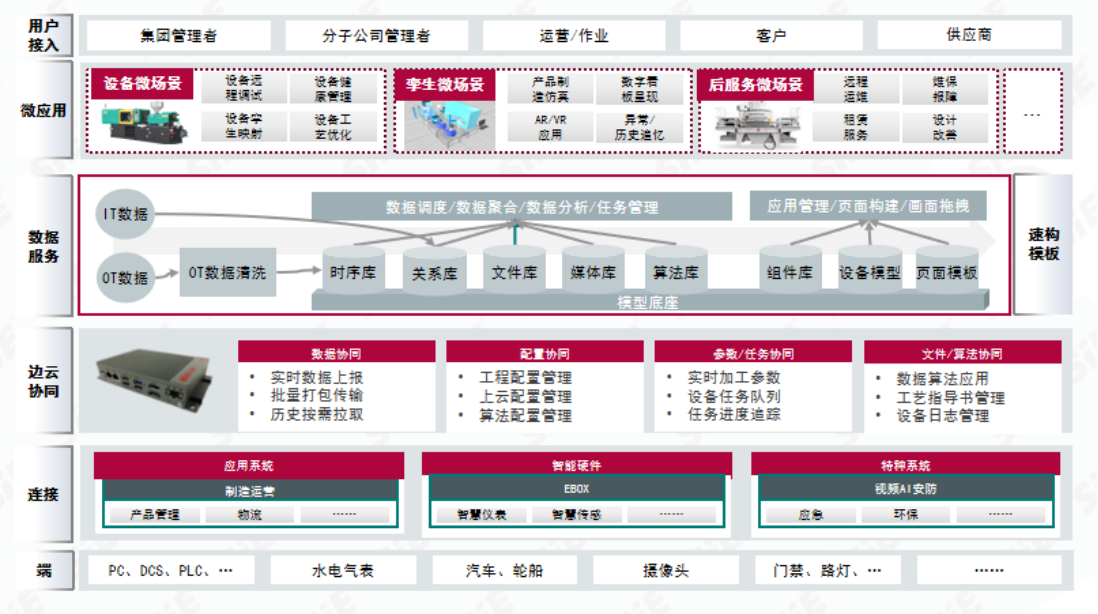Click the PC、DCS、PLC box
The width and height of the screenshot is (1098, 614).
pyautogui.click(x=171, y=570)
